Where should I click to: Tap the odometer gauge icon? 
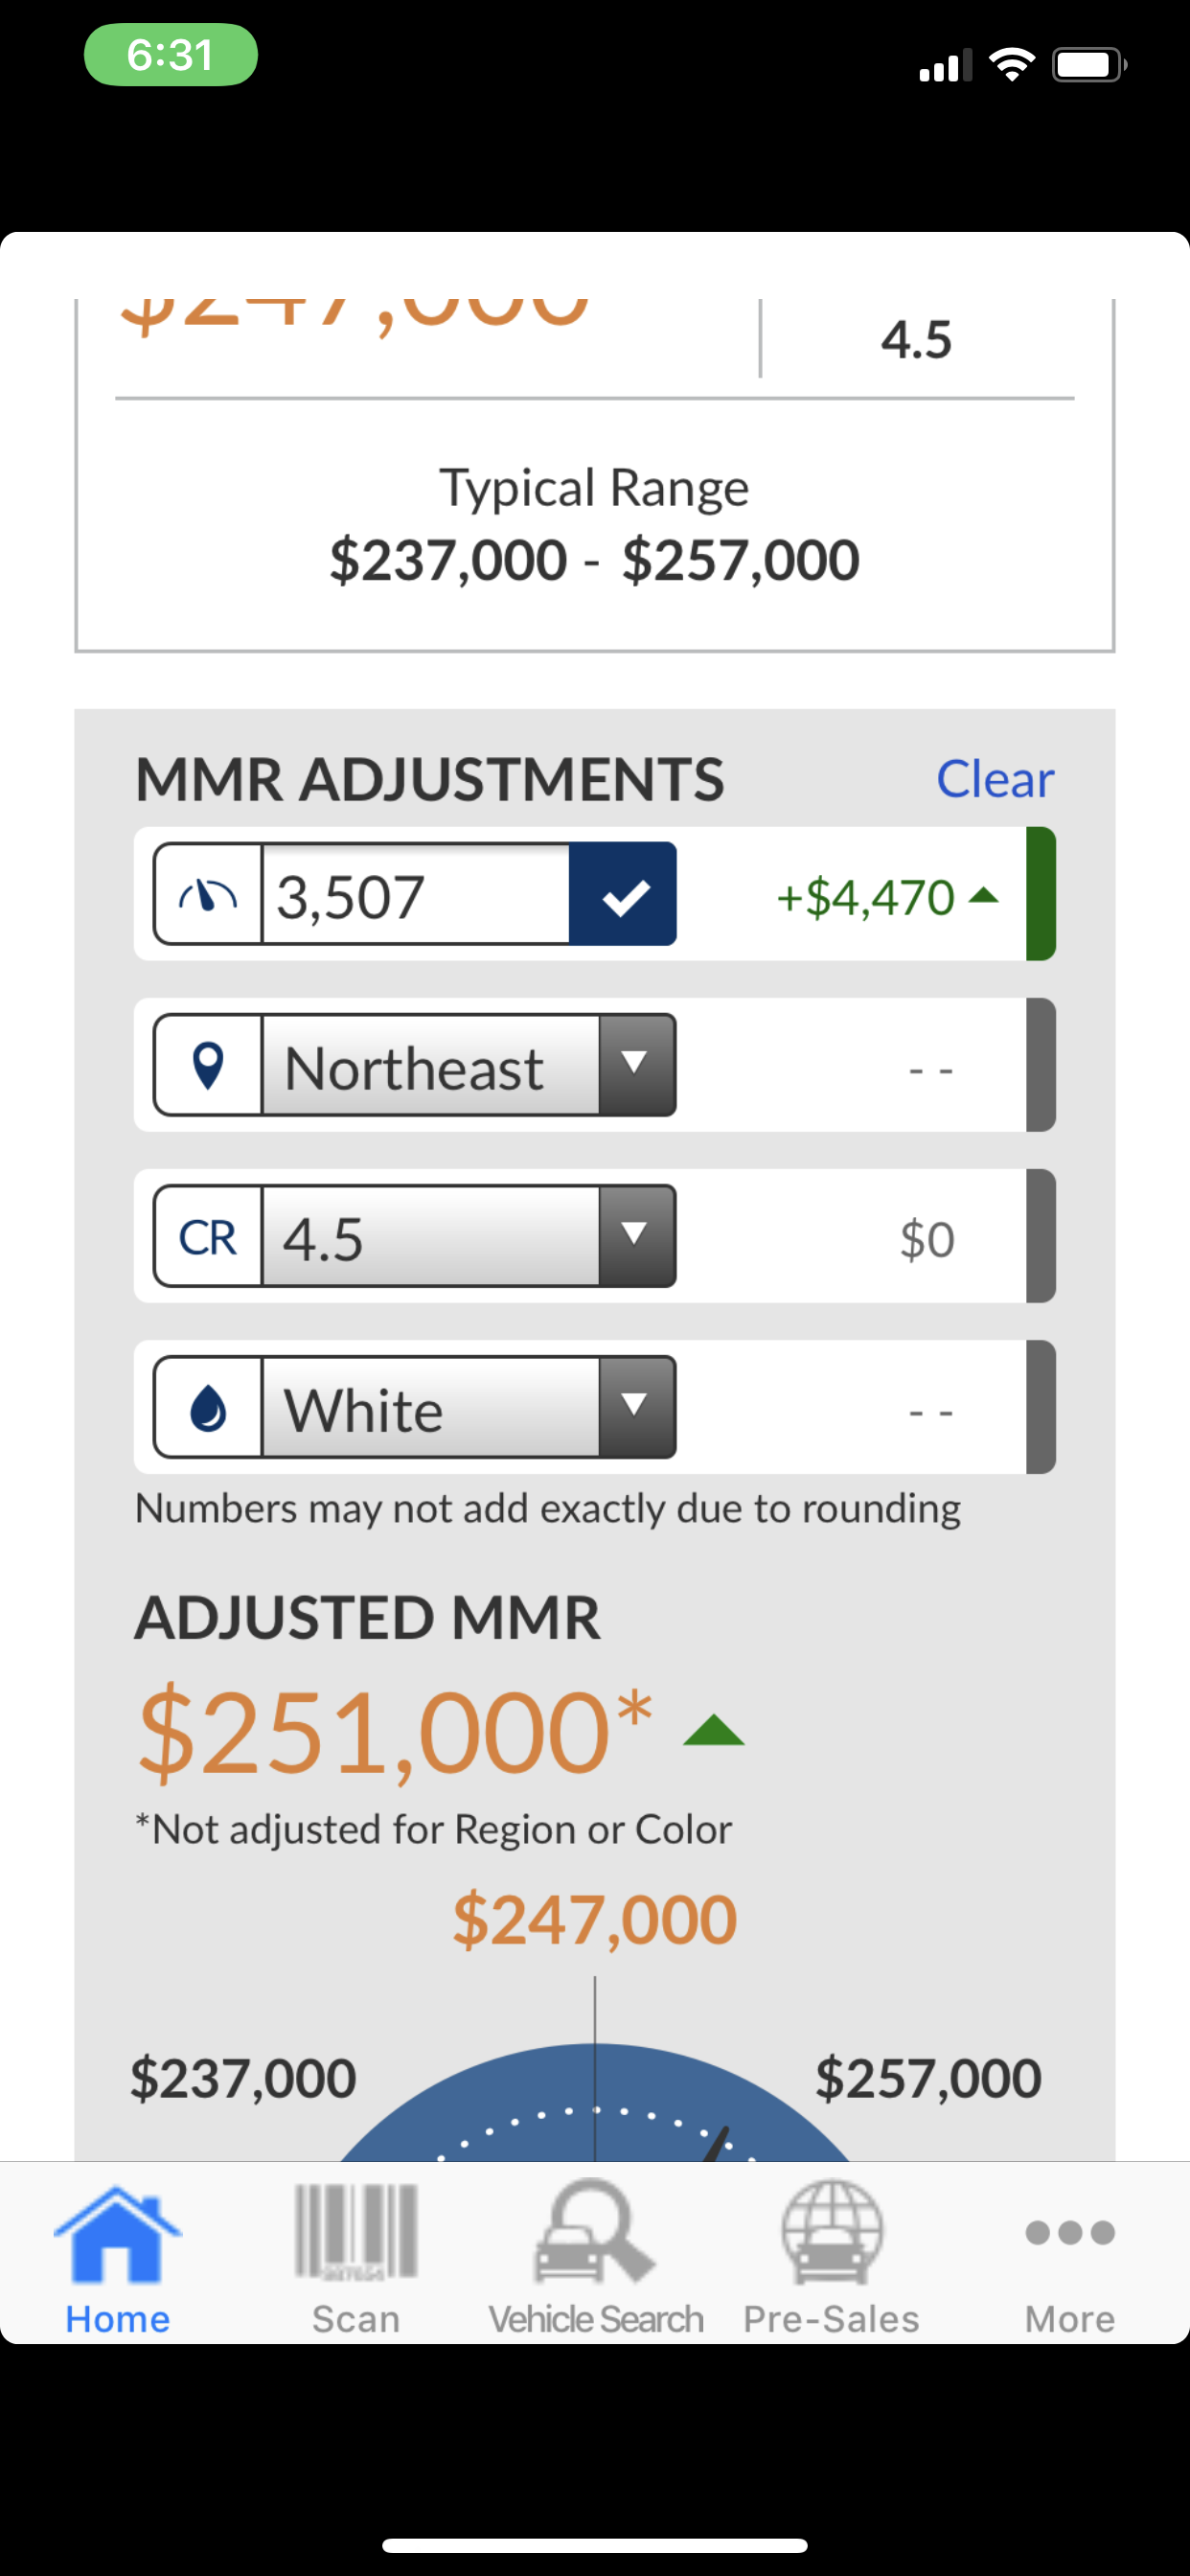point(208,894)
